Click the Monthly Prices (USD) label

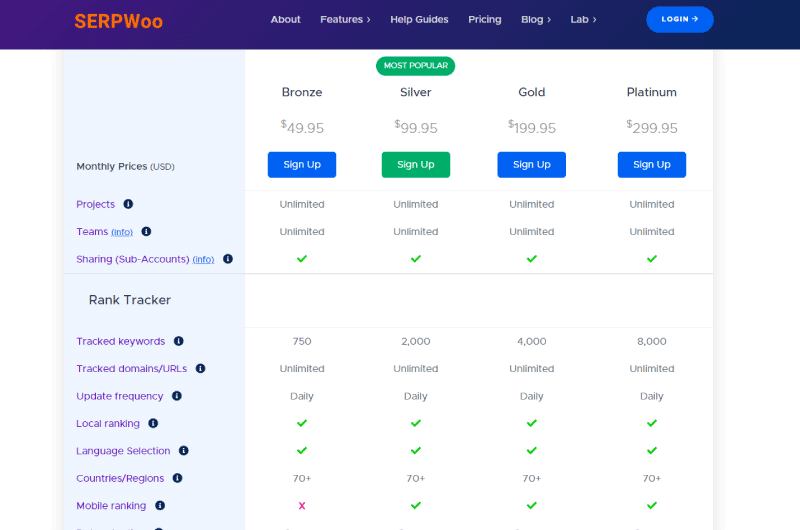click(126, 167)
